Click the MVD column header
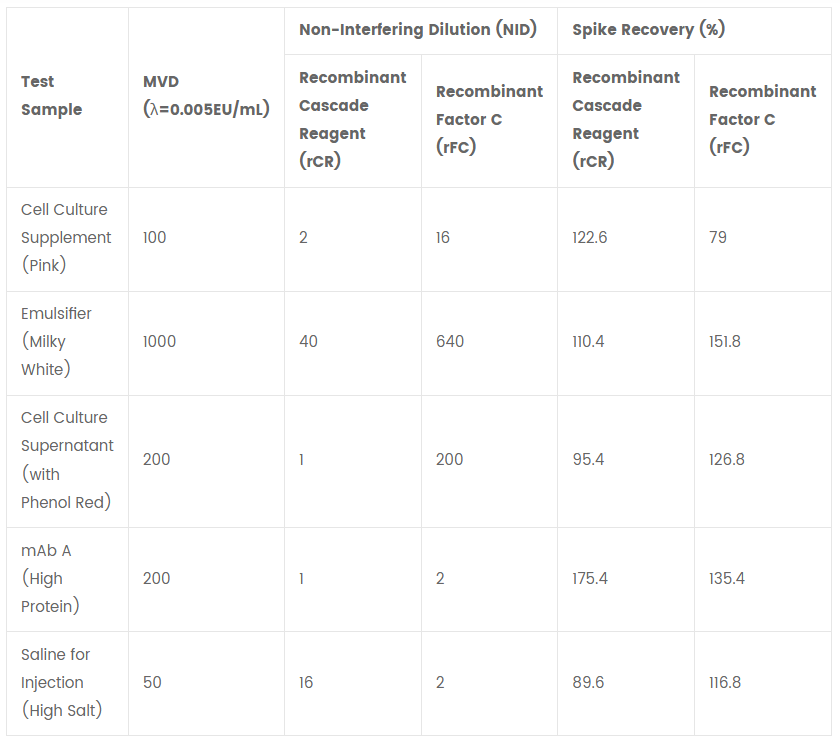 click(x=206, y=95)
